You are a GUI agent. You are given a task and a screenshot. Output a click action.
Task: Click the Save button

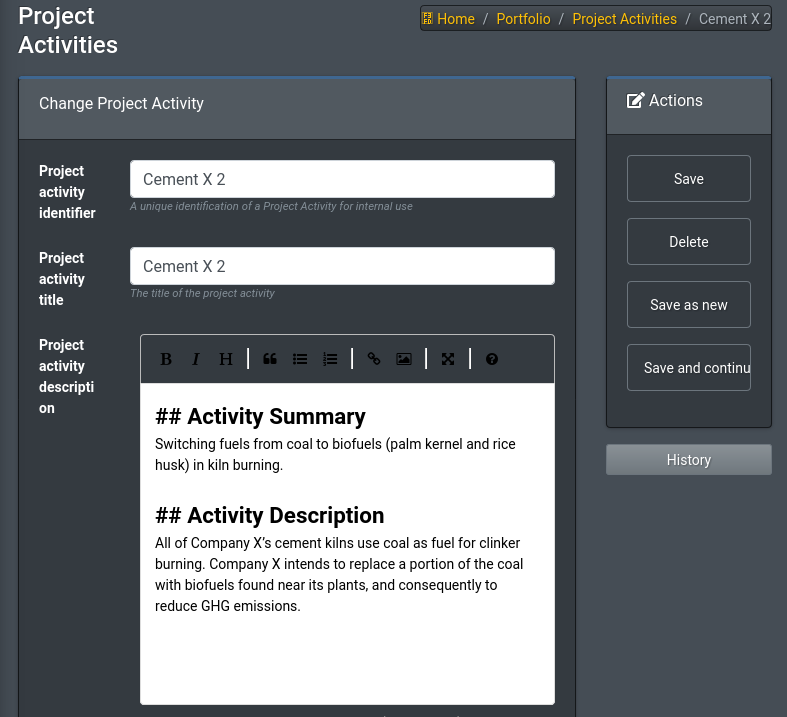click(688, 179)
